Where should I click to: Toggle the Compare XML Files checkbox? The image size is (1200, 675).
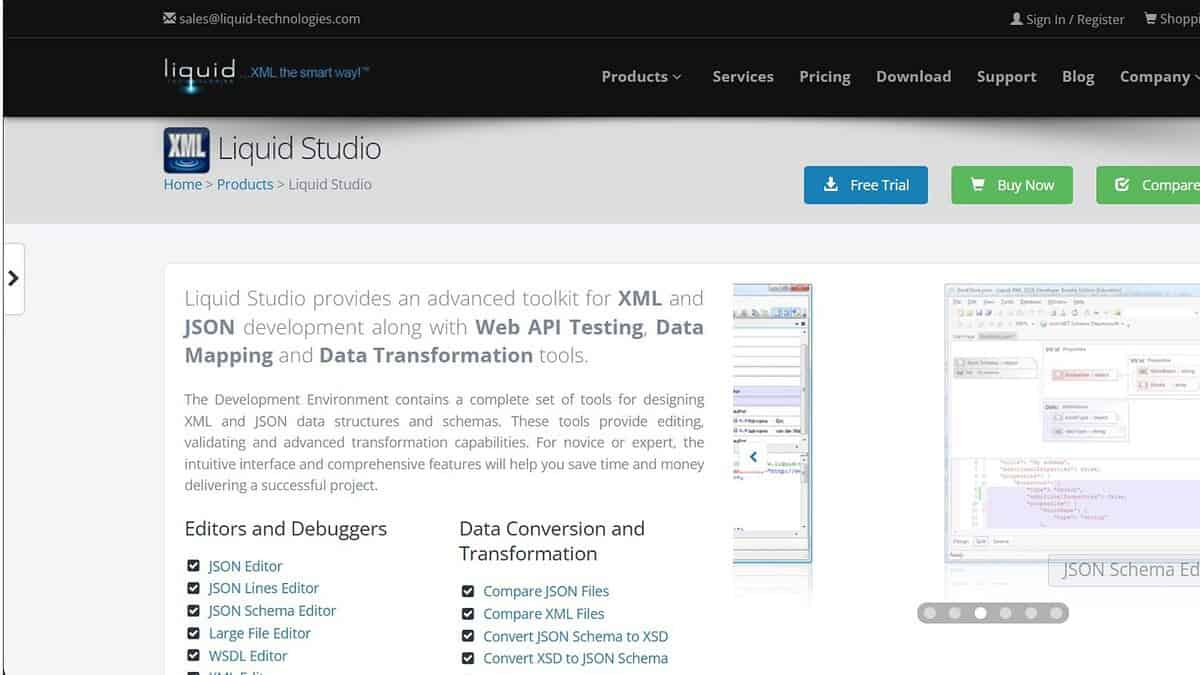(467, 614)
